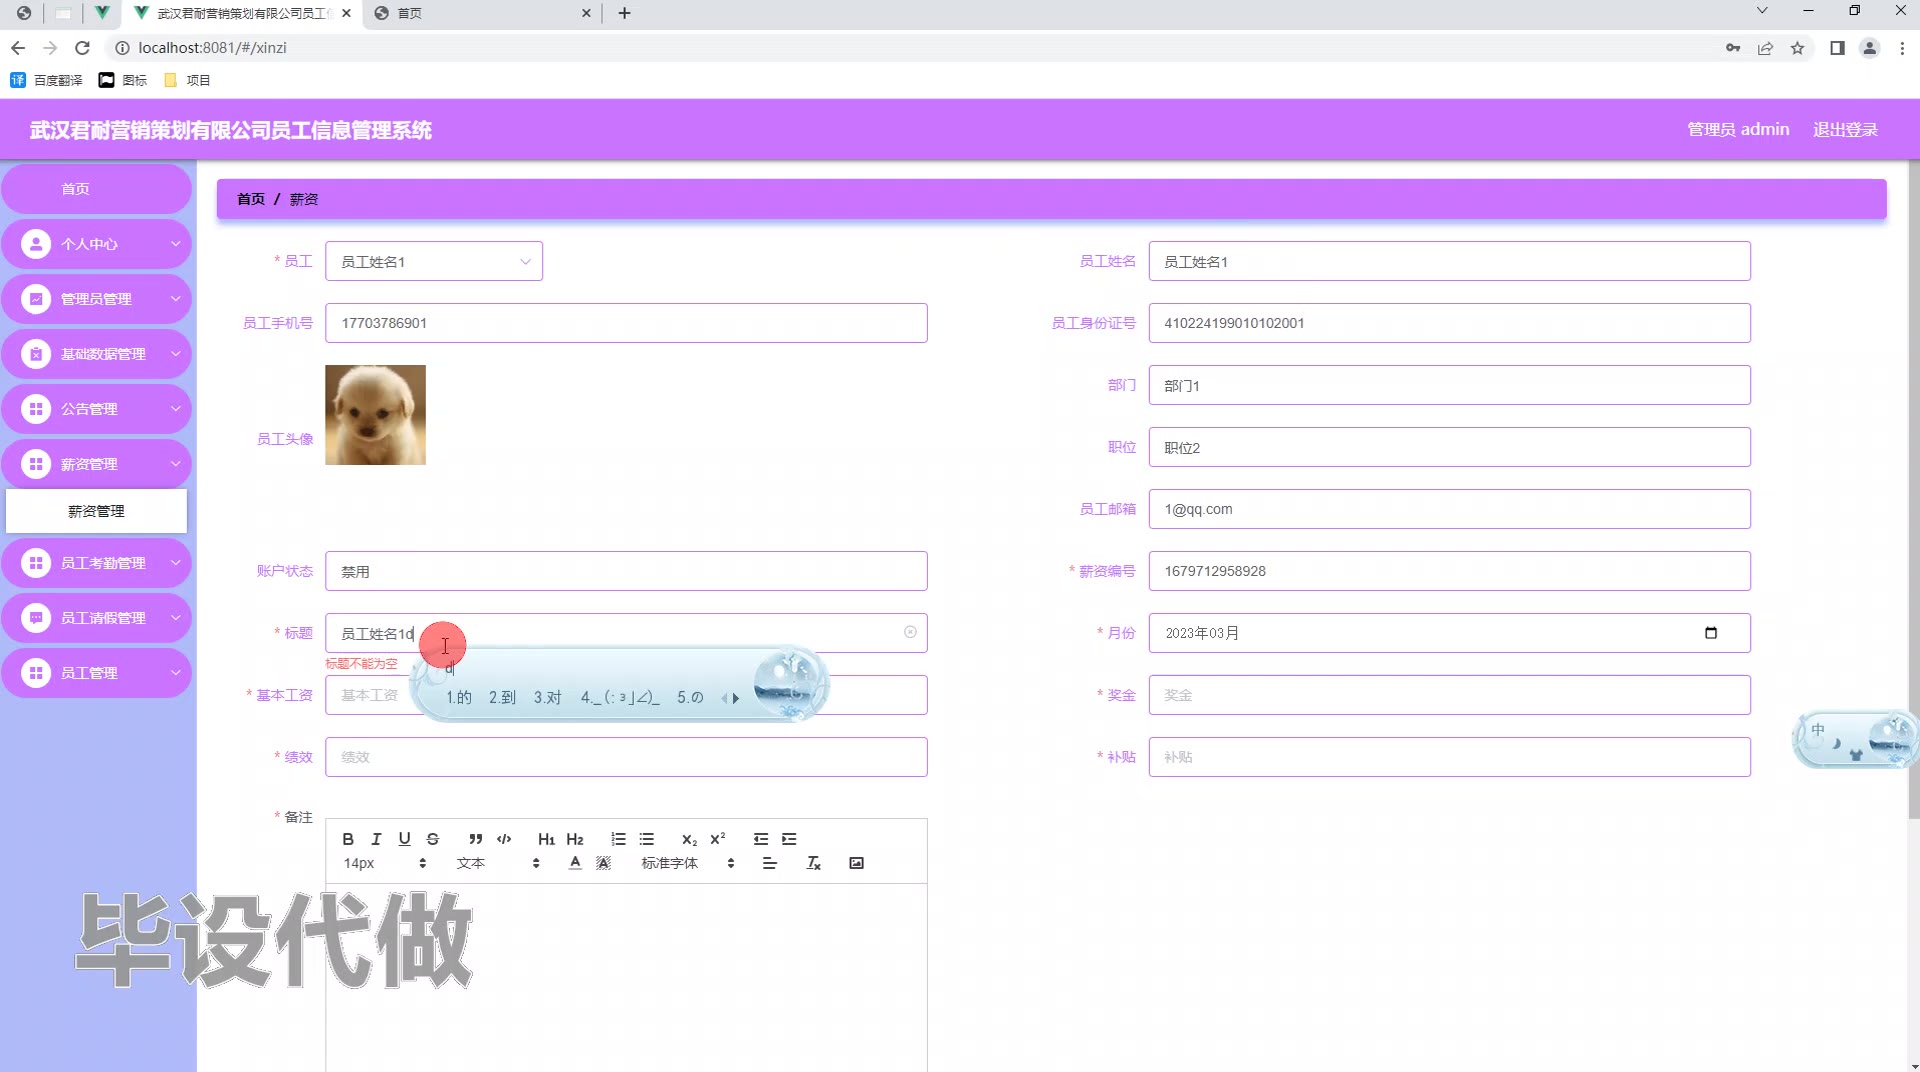
Task: Open the text alignment option
Action: pos(770,863)
